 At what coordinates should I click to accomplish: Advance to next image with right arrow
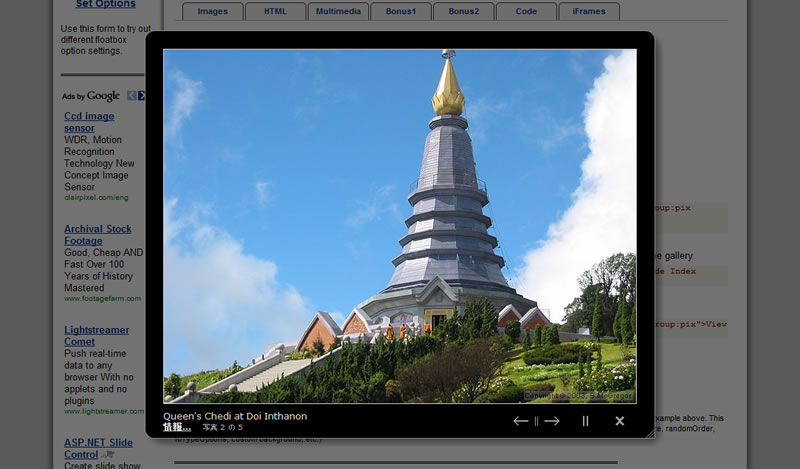[552, 421]
